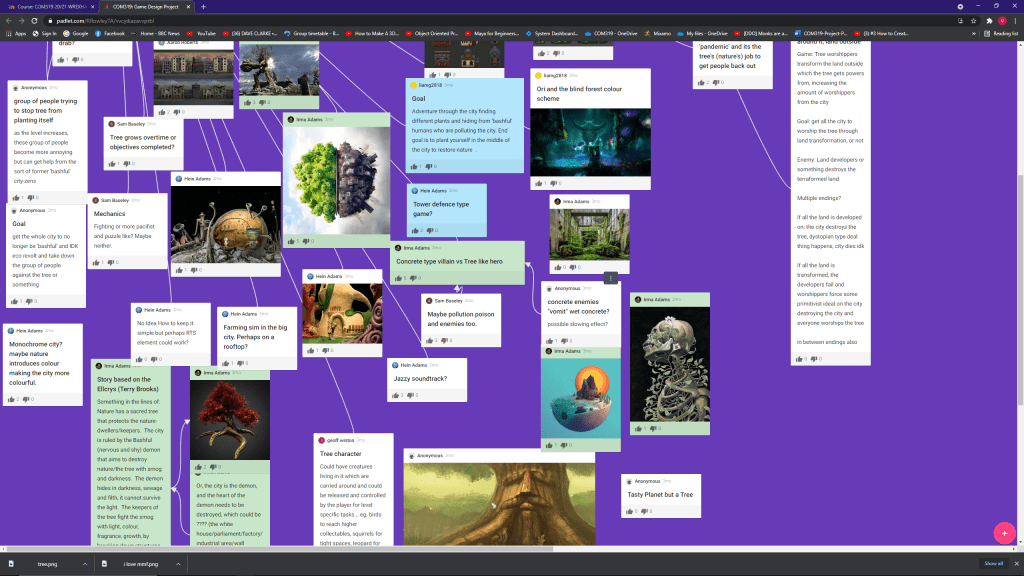Like the 'Ori and the blind forest' post
Viewport: 1024px width, 576px height.
pos(536,182)
